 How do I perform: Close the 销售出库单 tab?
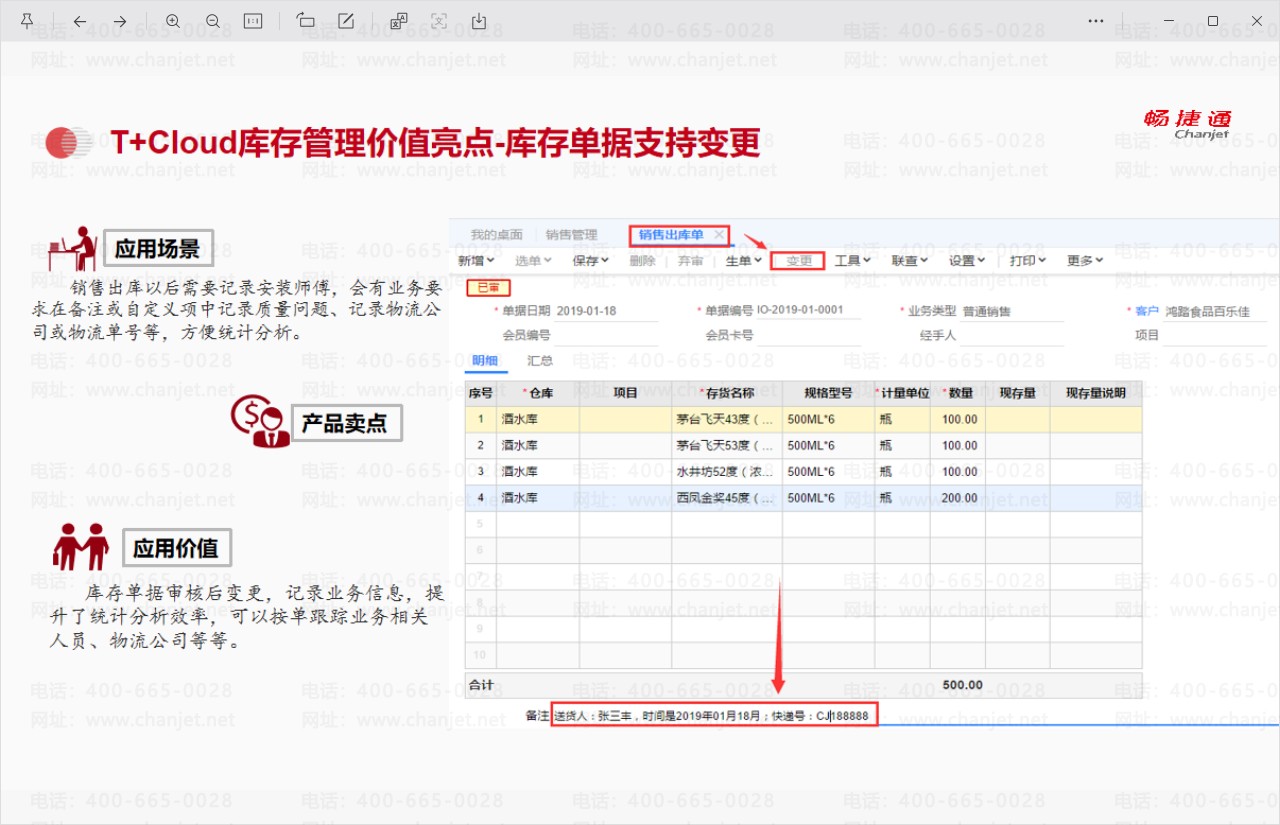tap(719, 235)
